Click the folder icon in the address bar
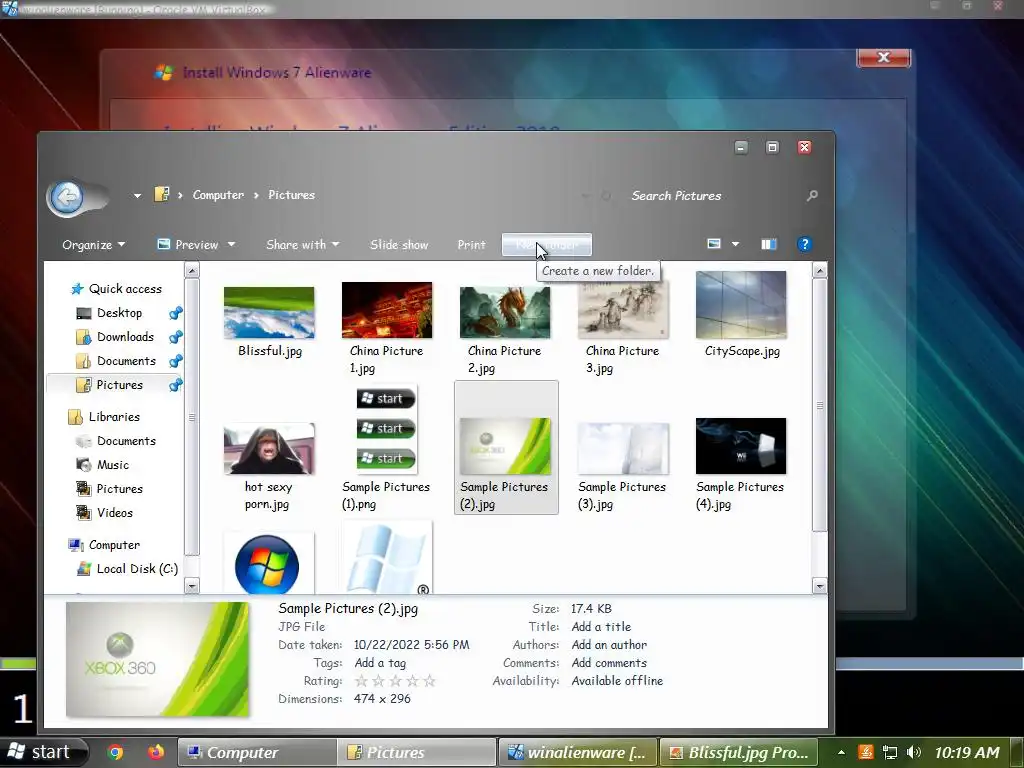This screenshot has width=1024, height=768. point(162,195)
